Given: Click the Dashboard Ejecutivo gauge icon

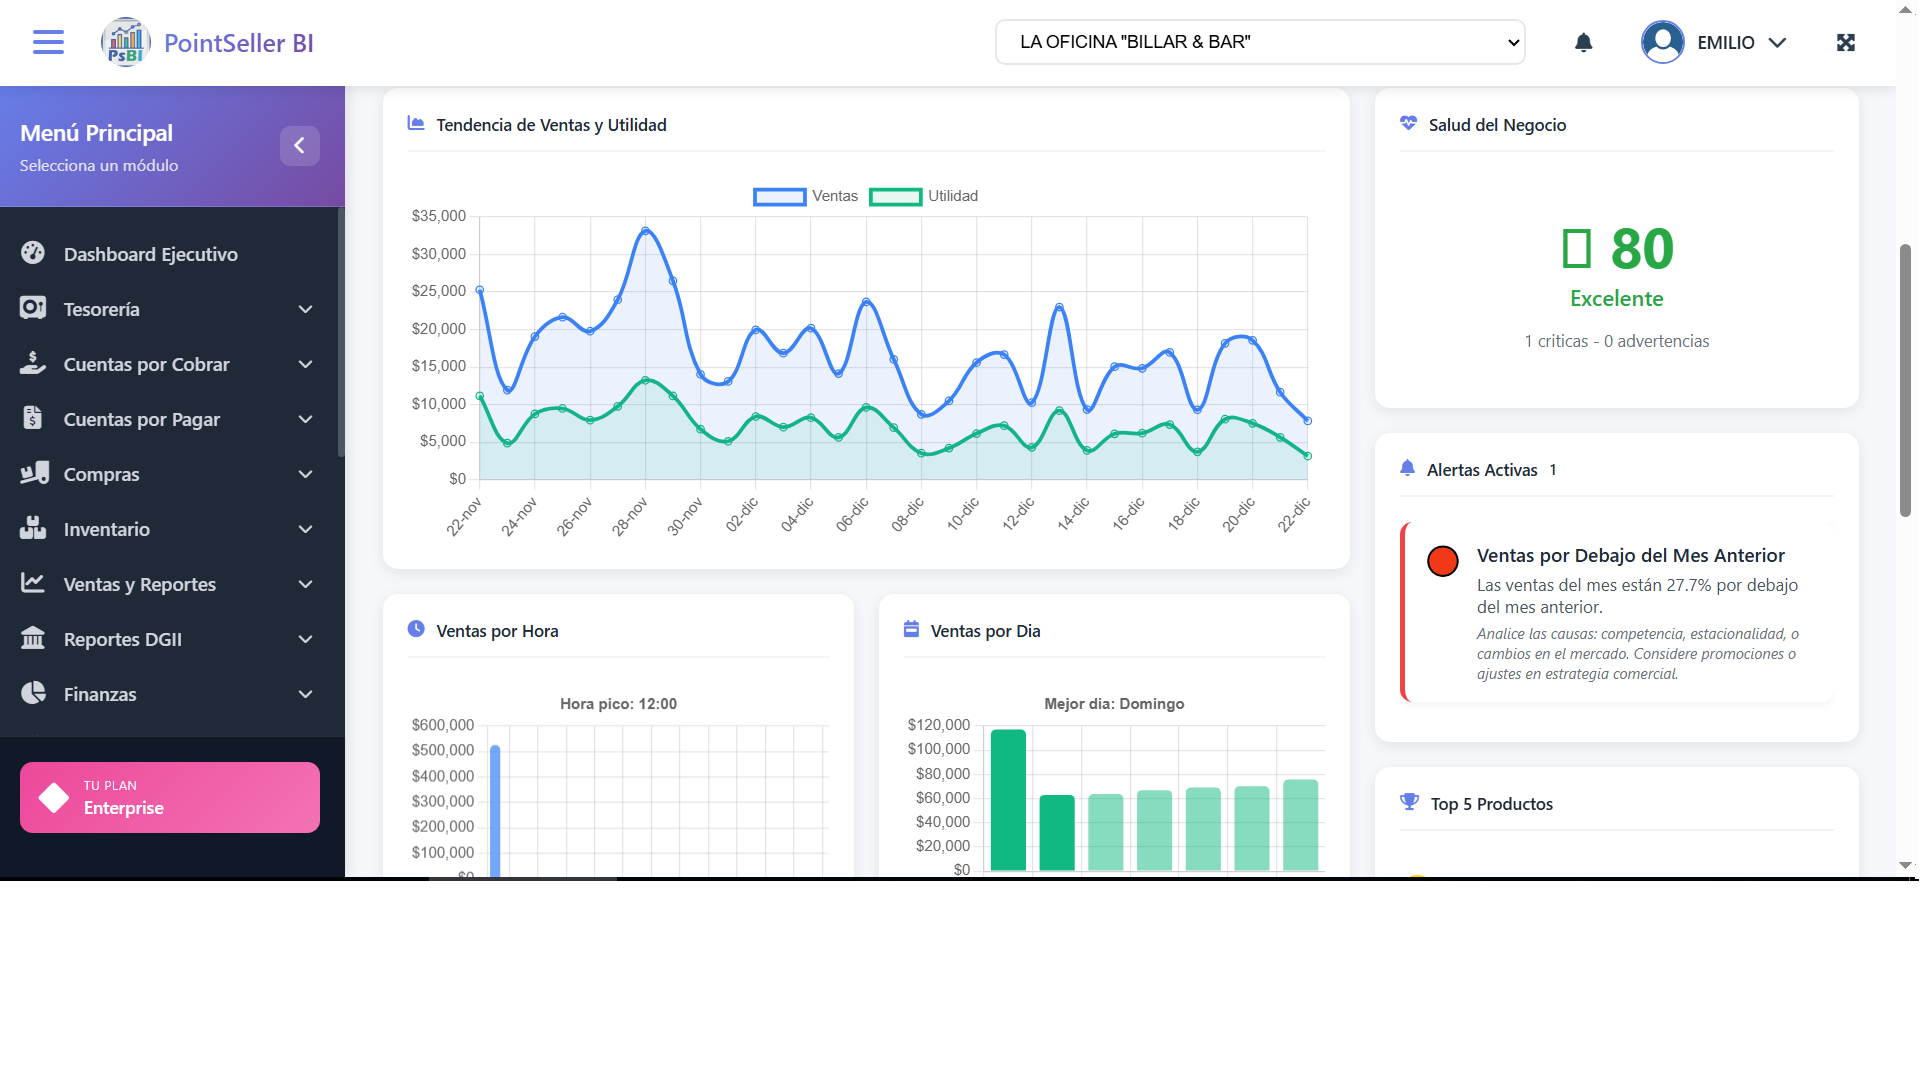Looking at the screenshot, I should click(x=33, y=254).
